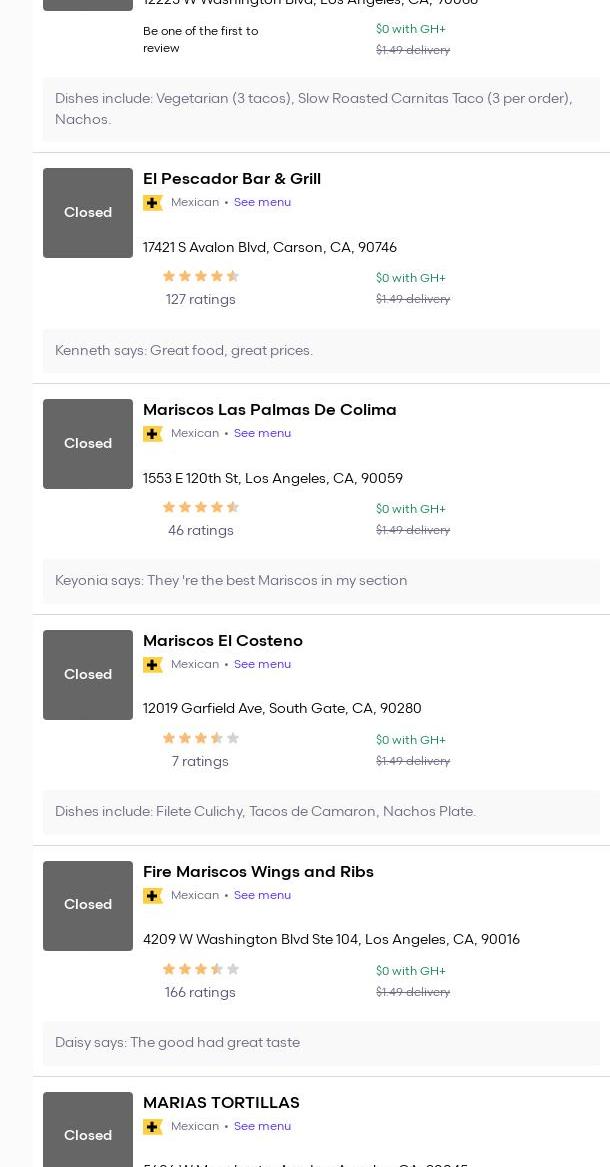
Task: Open See menu for MARIAS TORTILLAS
Action: pos(262,1127)
